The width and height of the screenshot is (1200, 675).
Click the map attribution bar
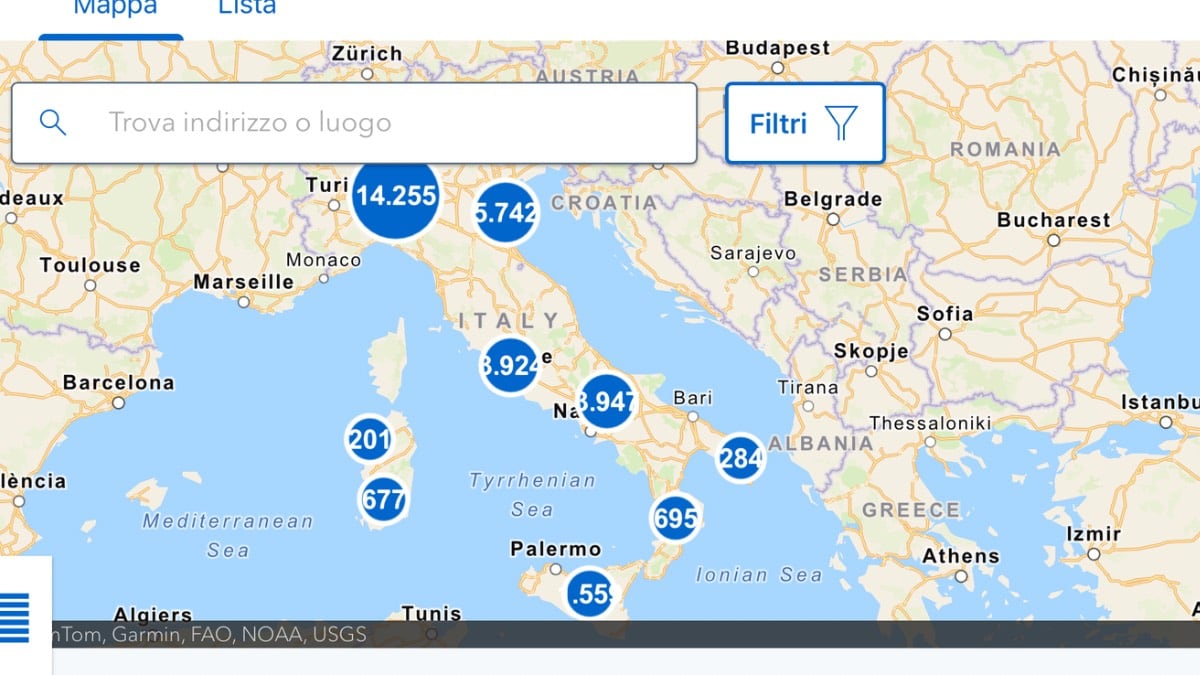pyautogui.click(x=600, y=634)
